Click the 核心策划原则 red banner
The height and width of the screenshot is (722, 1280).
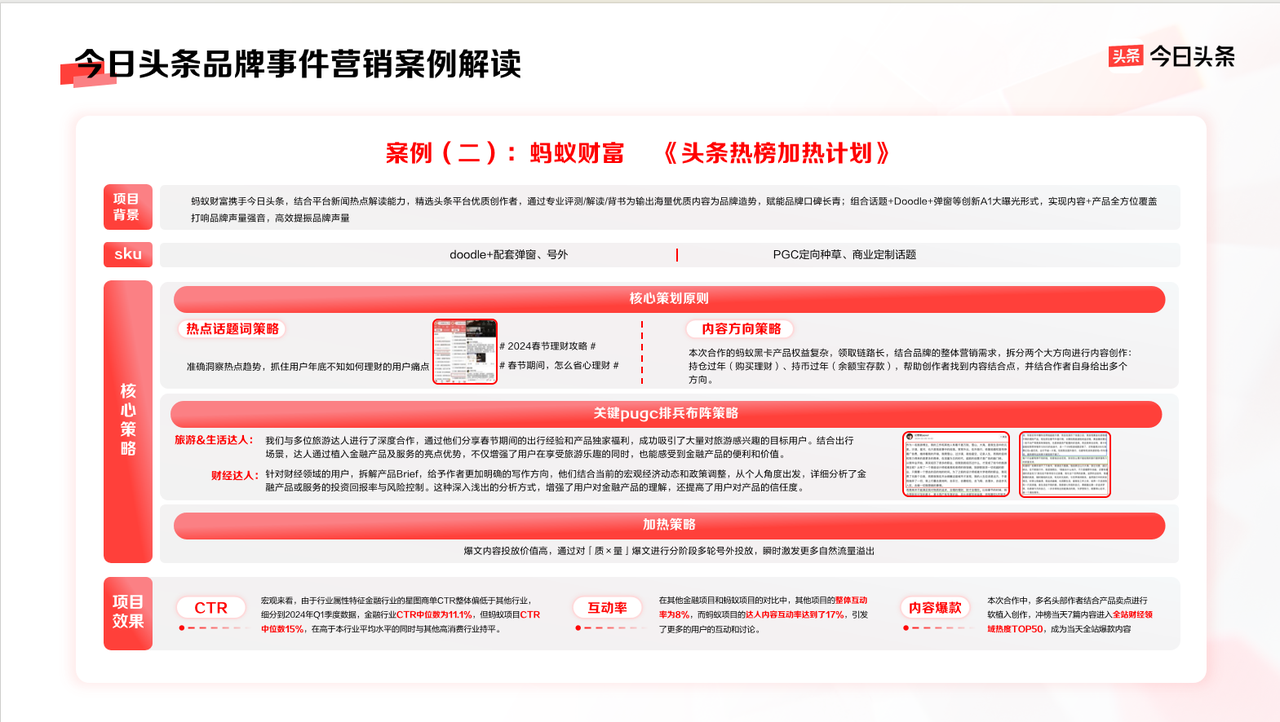click(668, 299)
